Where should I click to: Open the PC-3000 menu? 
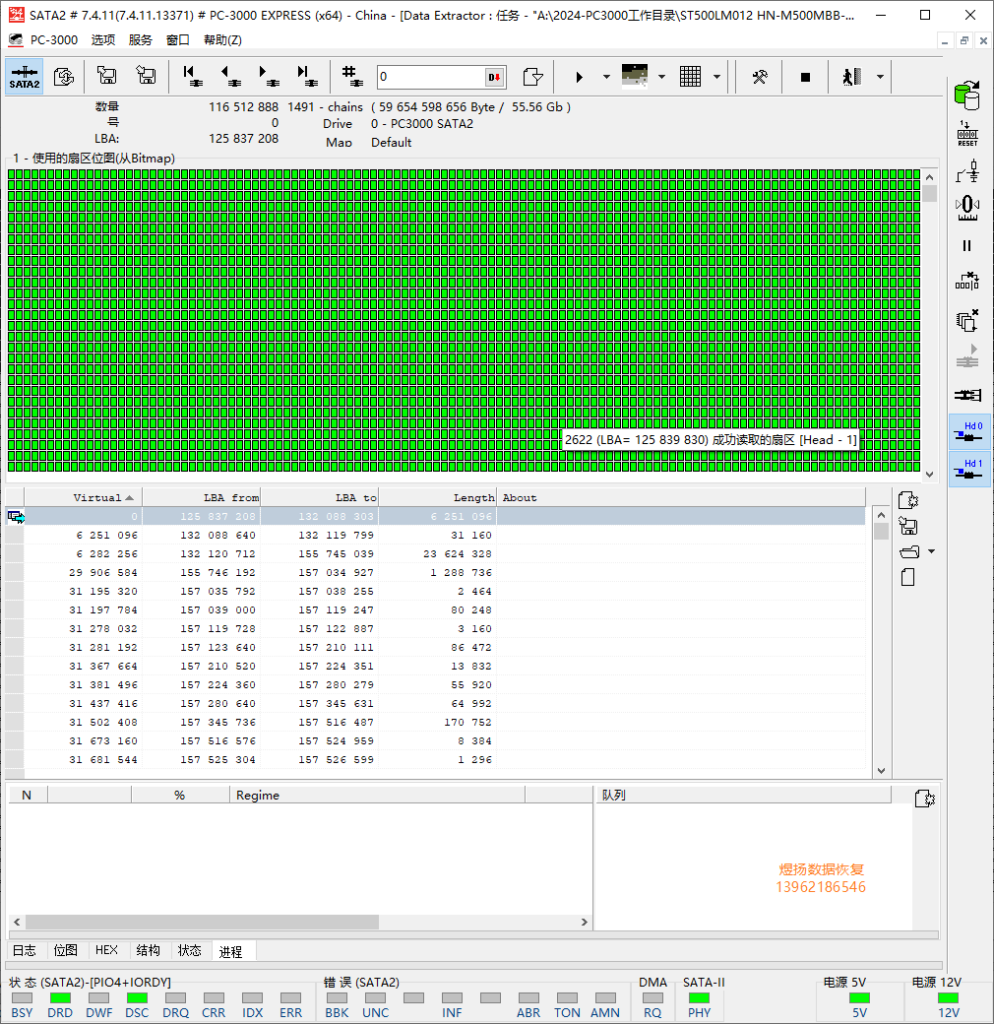click(54, 40)
